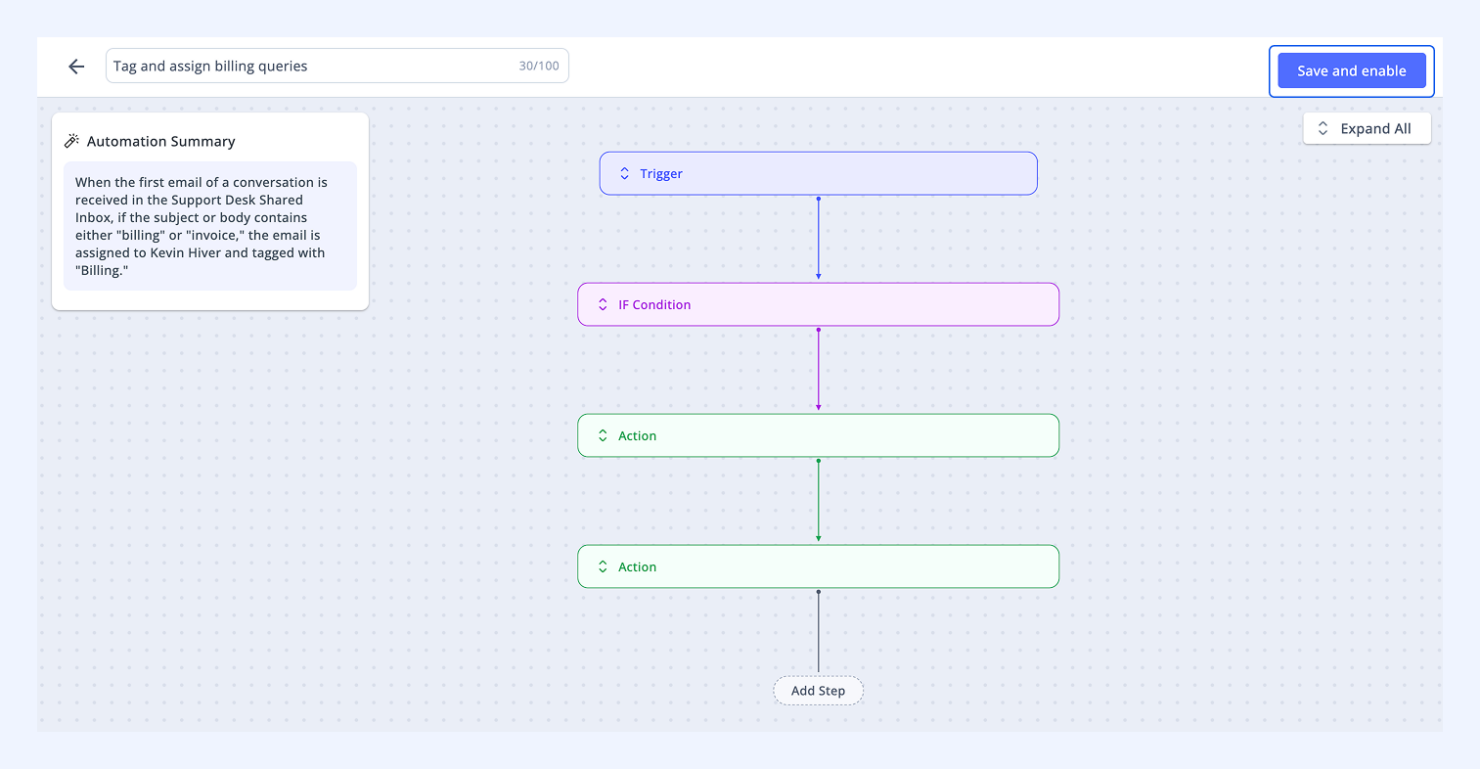Click the magic wand Automation Summary icon
1480x769 pixels.
point(72,141)
